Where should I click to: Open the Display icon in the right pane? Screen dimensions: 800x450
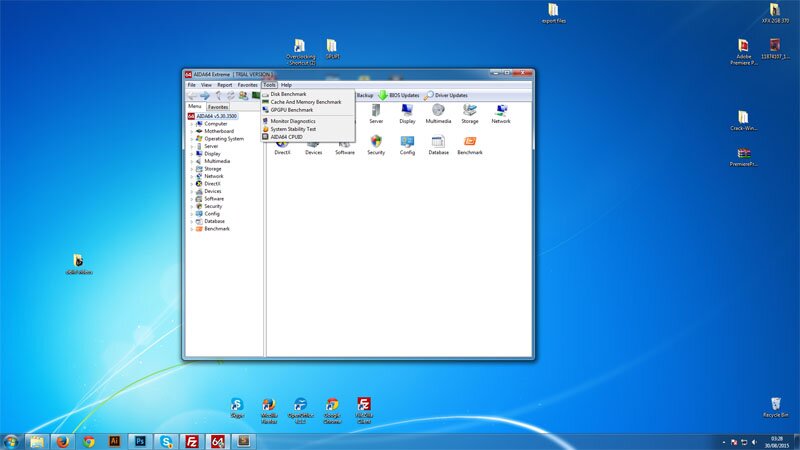tap(407, 114)
